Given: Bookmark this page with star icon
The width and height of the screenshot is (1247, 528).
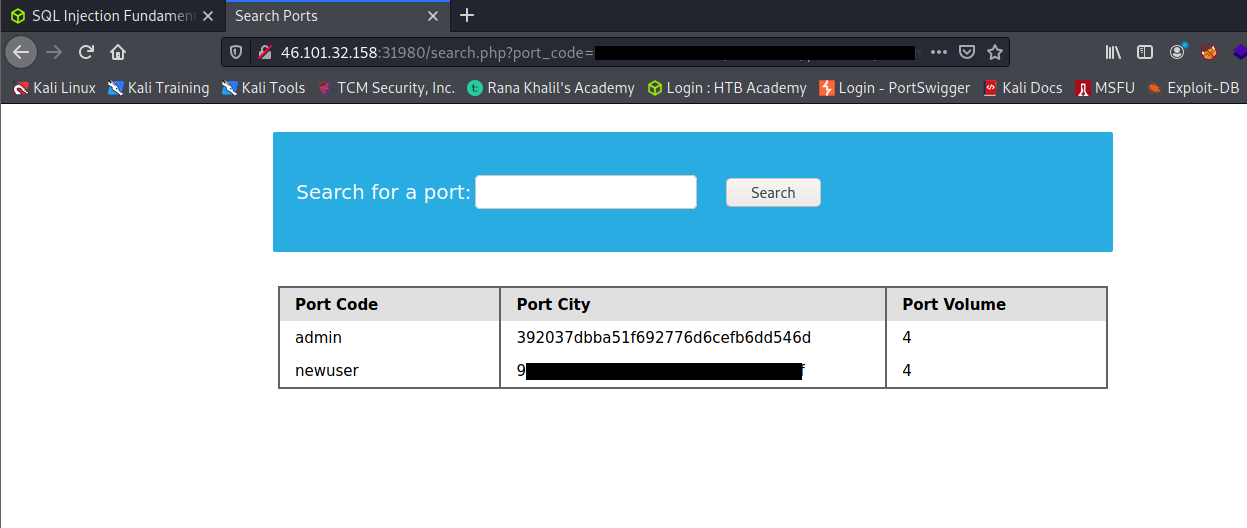Looking at the screenshot, I should [994, 52].
